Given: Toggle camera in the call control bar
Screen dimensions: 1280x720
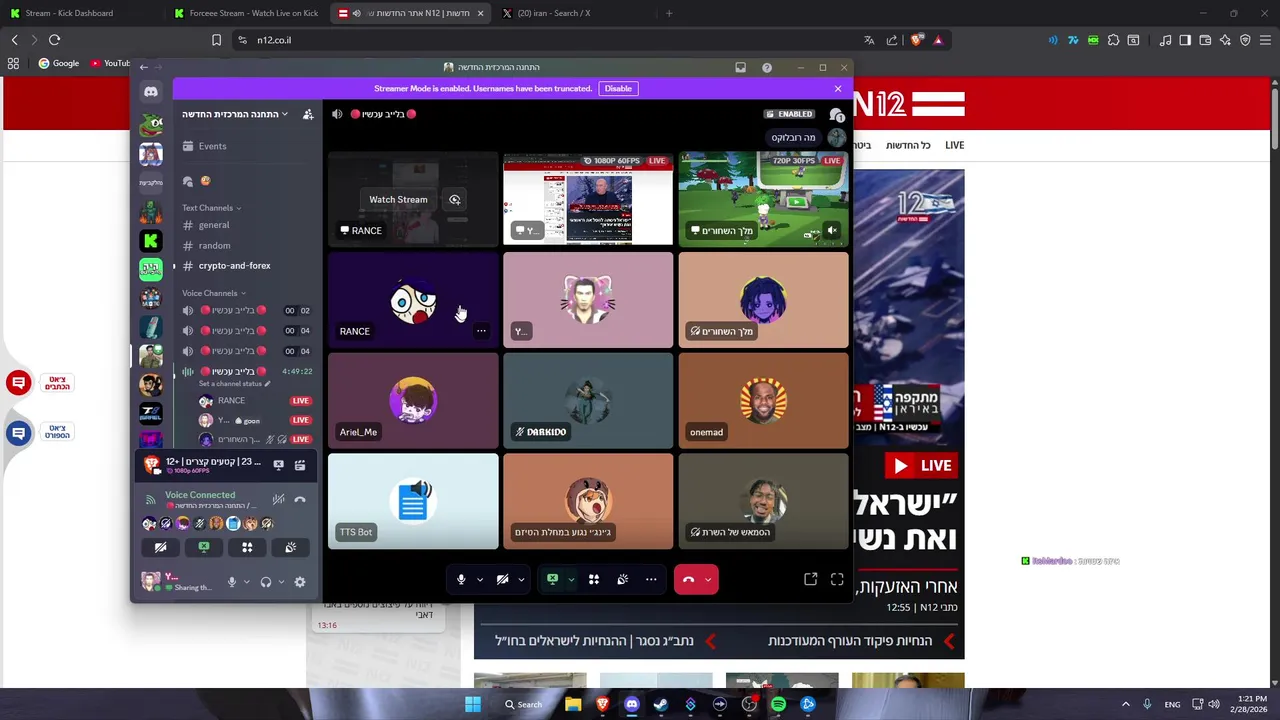Looking at the screenshot, I should click(x=503, y=579).
